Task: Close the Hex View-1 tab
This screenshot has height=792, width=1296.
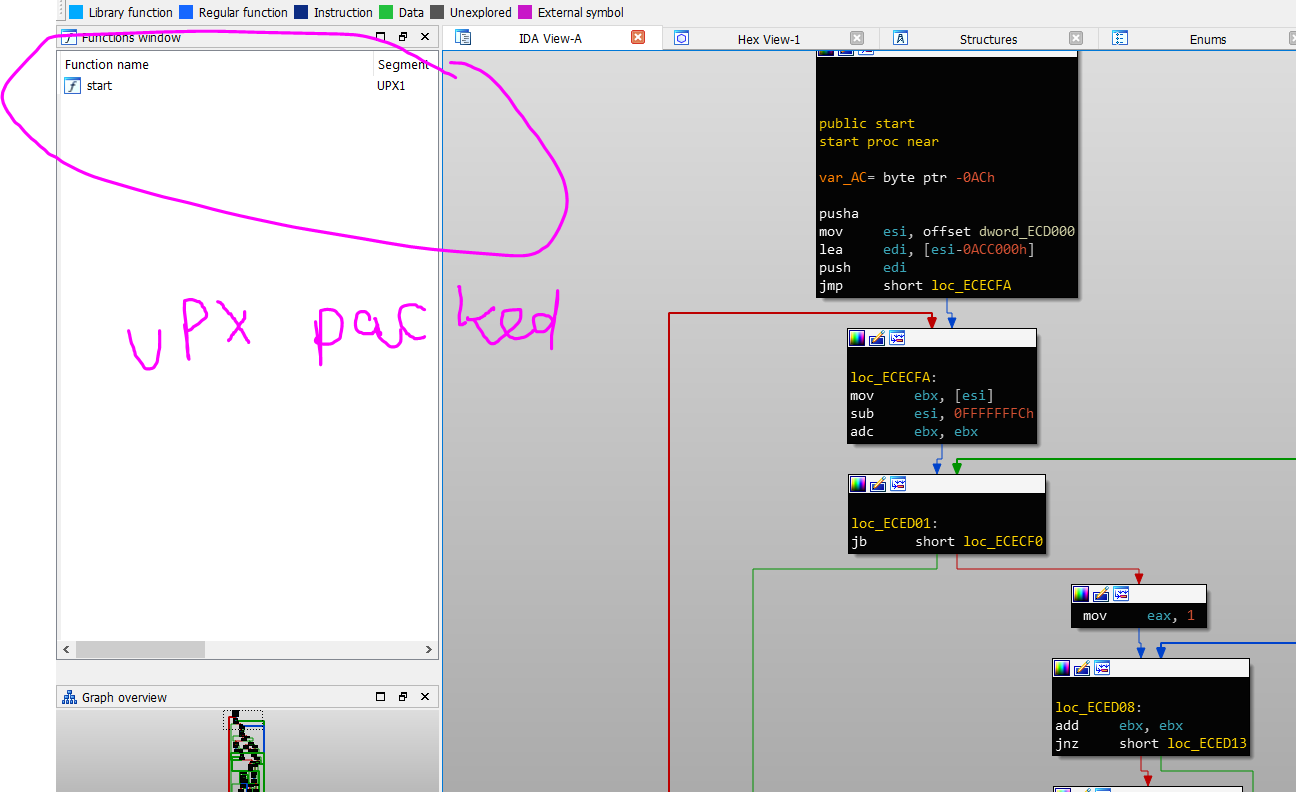Action: click(857, 39)
